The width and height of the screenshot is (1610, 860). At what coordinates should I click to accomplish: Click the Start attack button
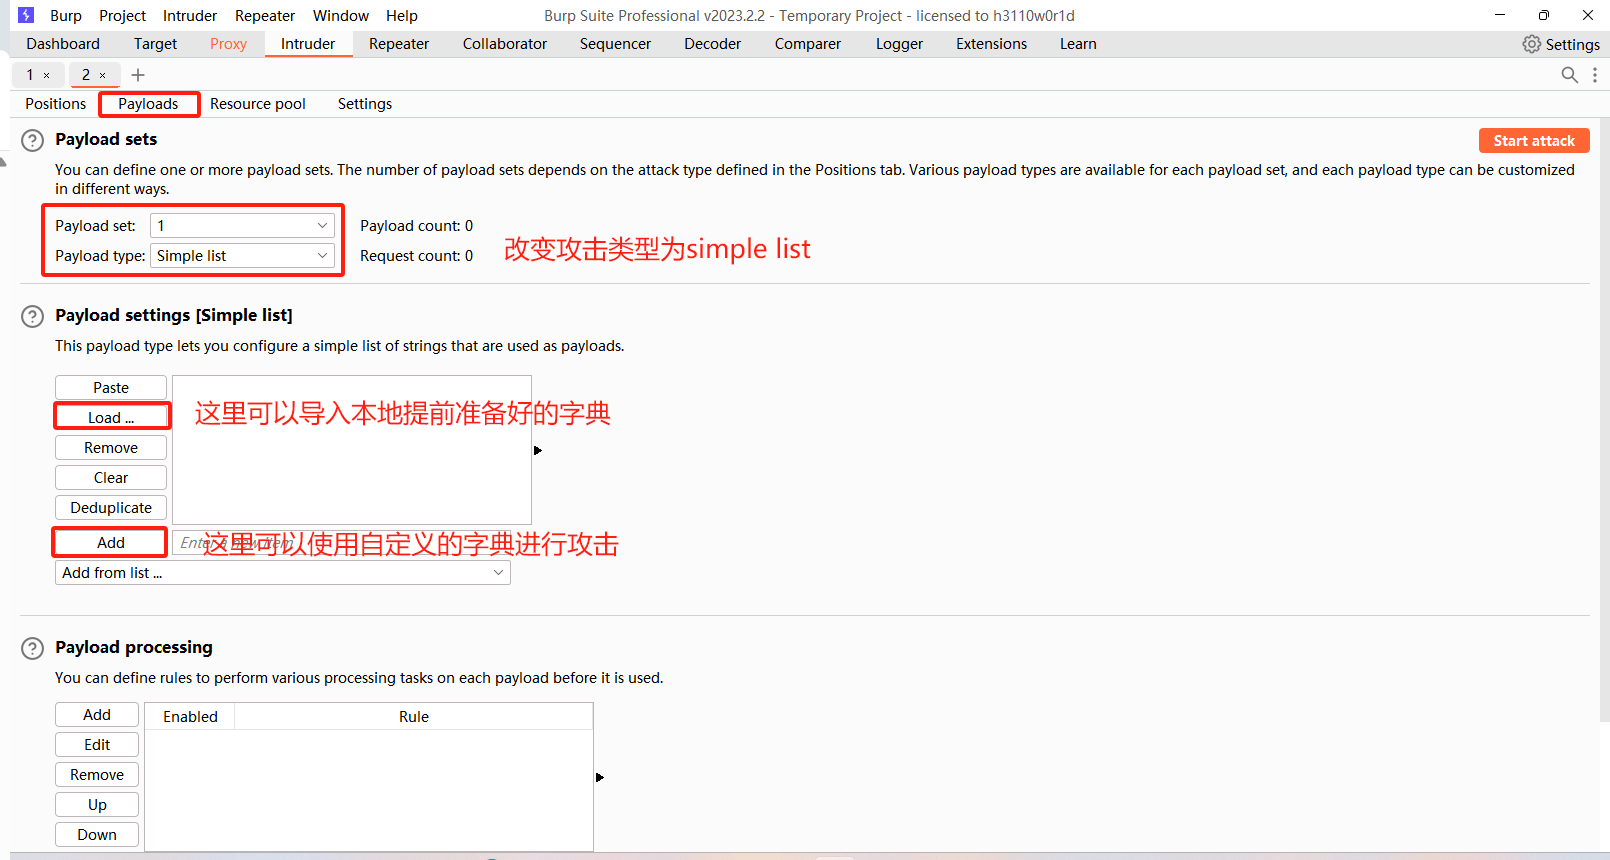click(1534, 141)
